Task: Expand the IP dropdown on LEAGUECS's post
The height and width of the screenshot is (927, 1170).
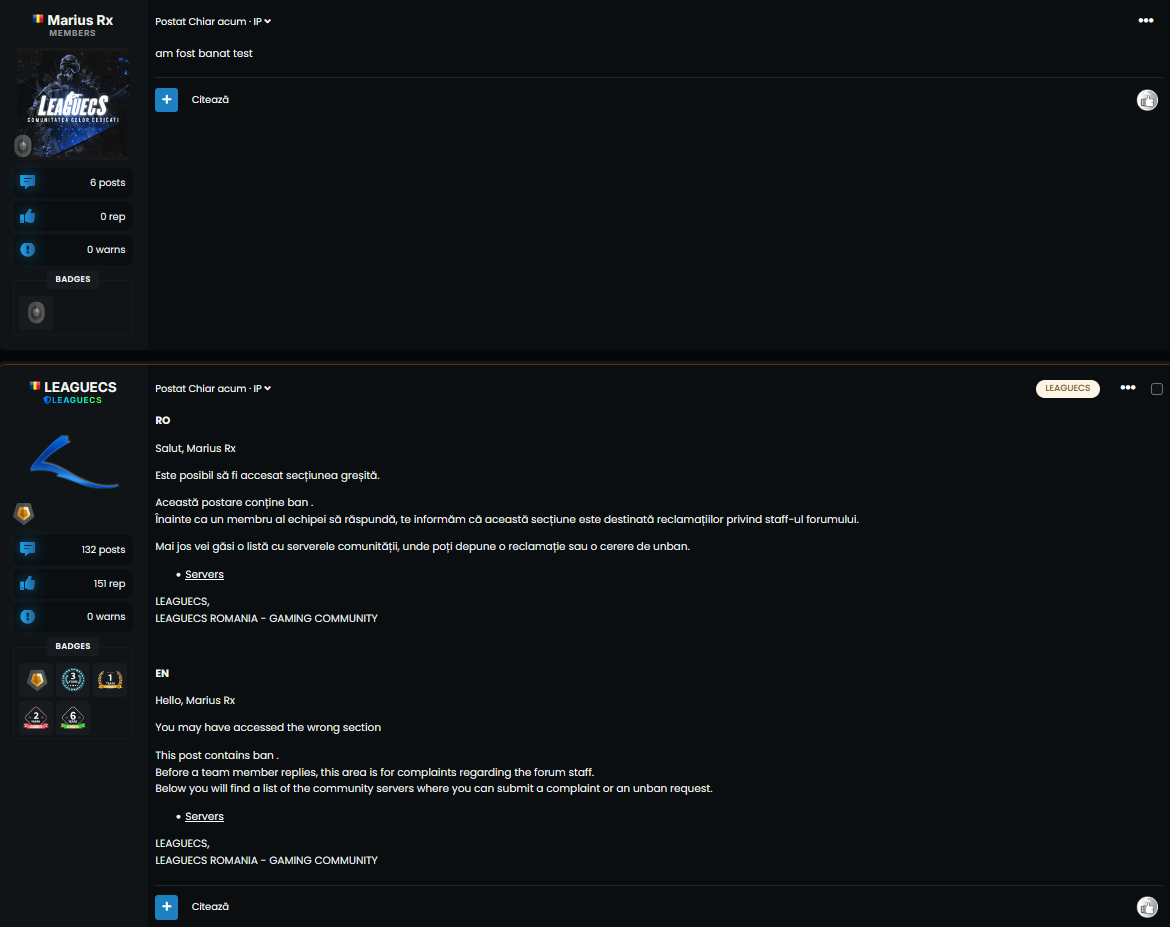Action: pyautogui.click(x=262, y=389)
